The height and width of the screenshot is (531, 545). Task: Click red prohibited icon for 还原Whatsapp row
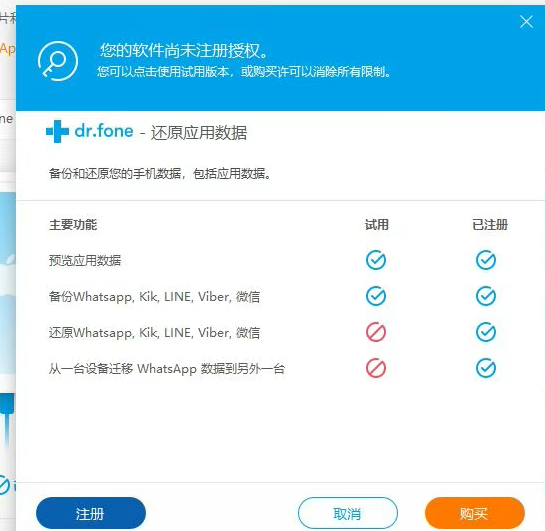click(x=376, y=332)
